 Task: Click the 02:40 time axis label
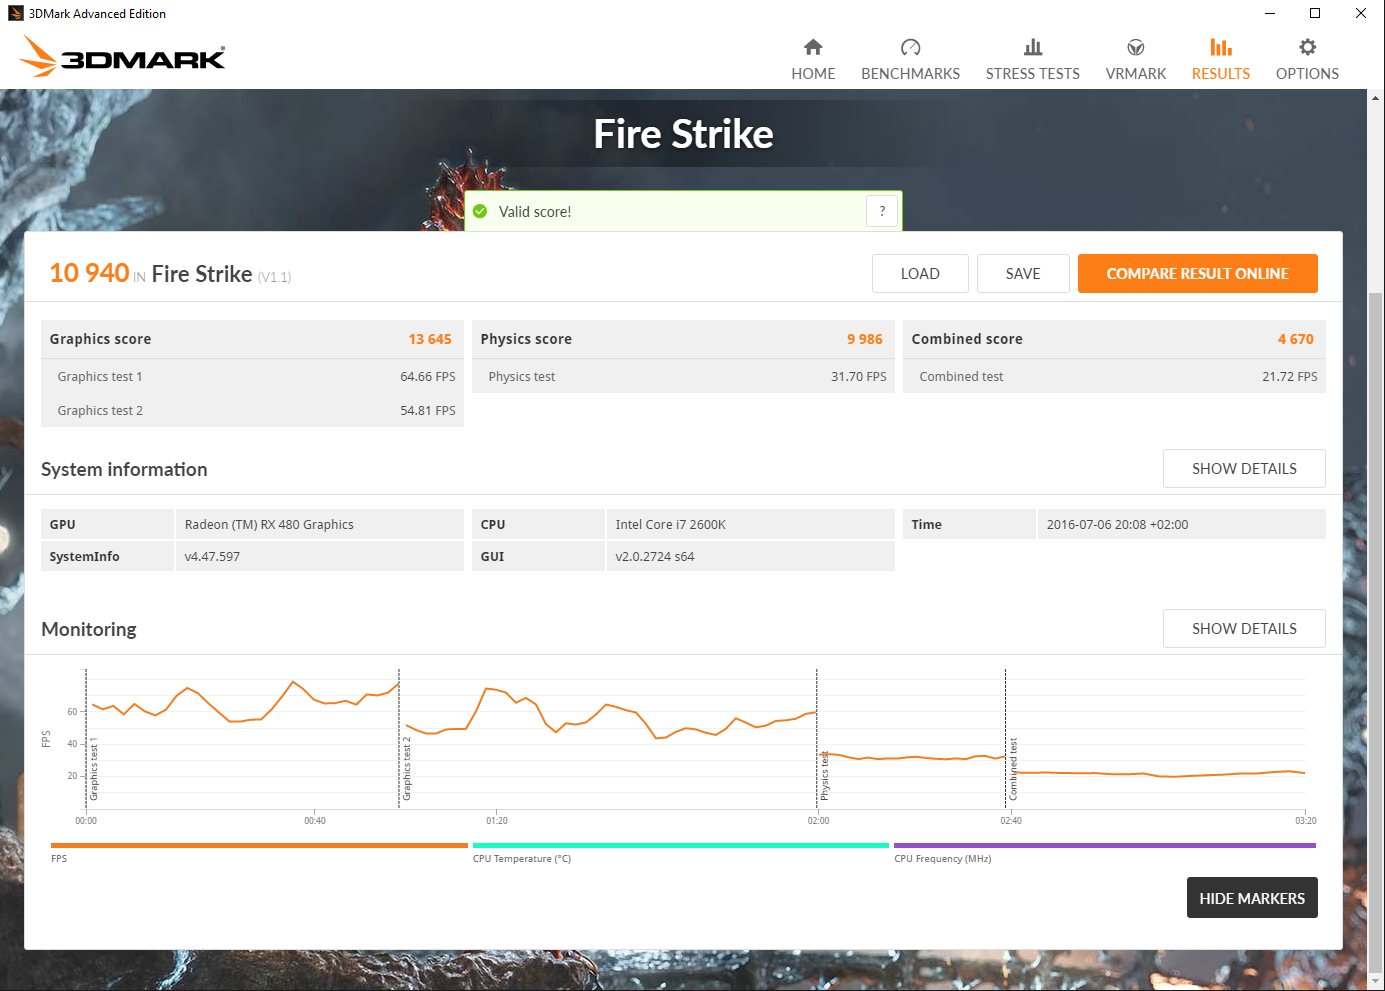[x=1011, y=820]
